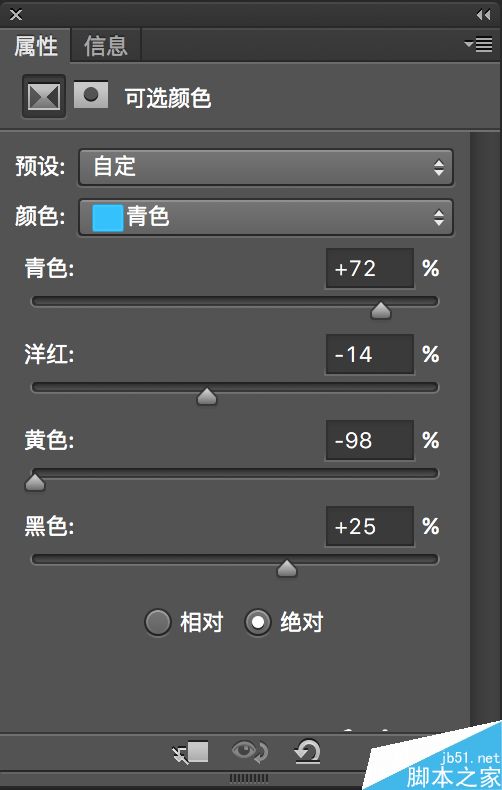Click the 青色 value field showing +72
The width and height of the screenshot is (502, 790).
370,269
